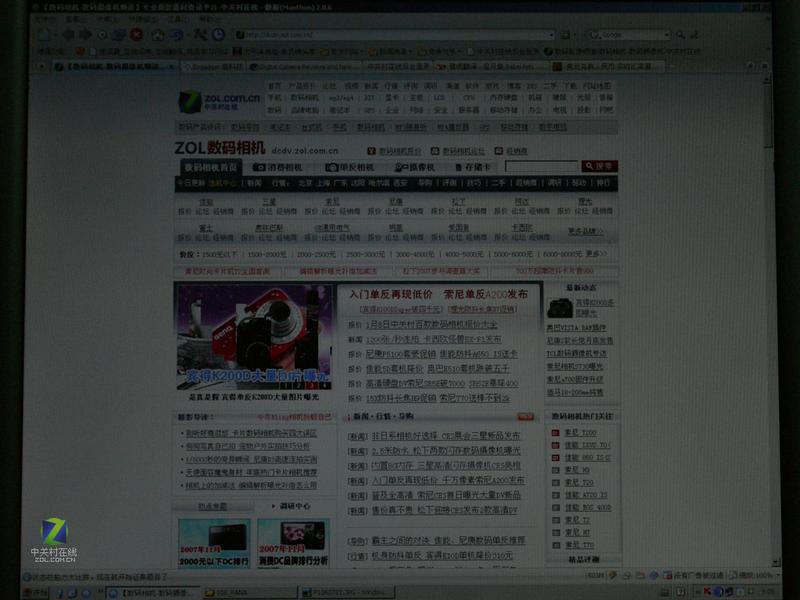Click the 1500-2000元 price range link
The height and width of the screenshot is (600, 800).
[267, 254]
